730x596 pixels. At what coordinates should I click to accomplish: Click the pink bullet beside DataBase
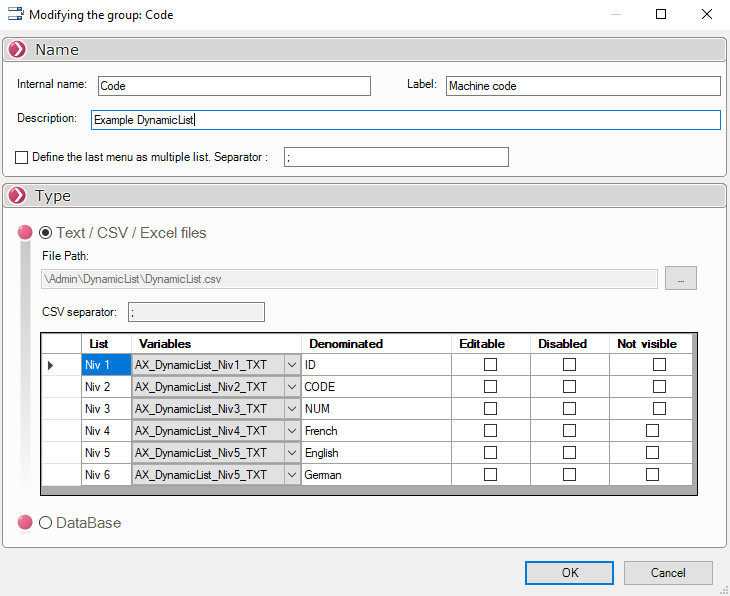(x=25, y=523)
